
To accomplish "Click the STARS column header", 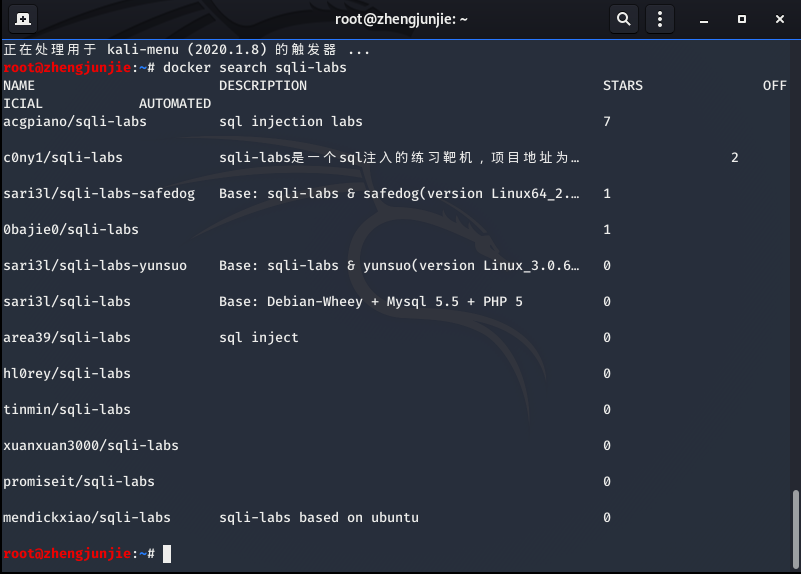I will point(623,85).
